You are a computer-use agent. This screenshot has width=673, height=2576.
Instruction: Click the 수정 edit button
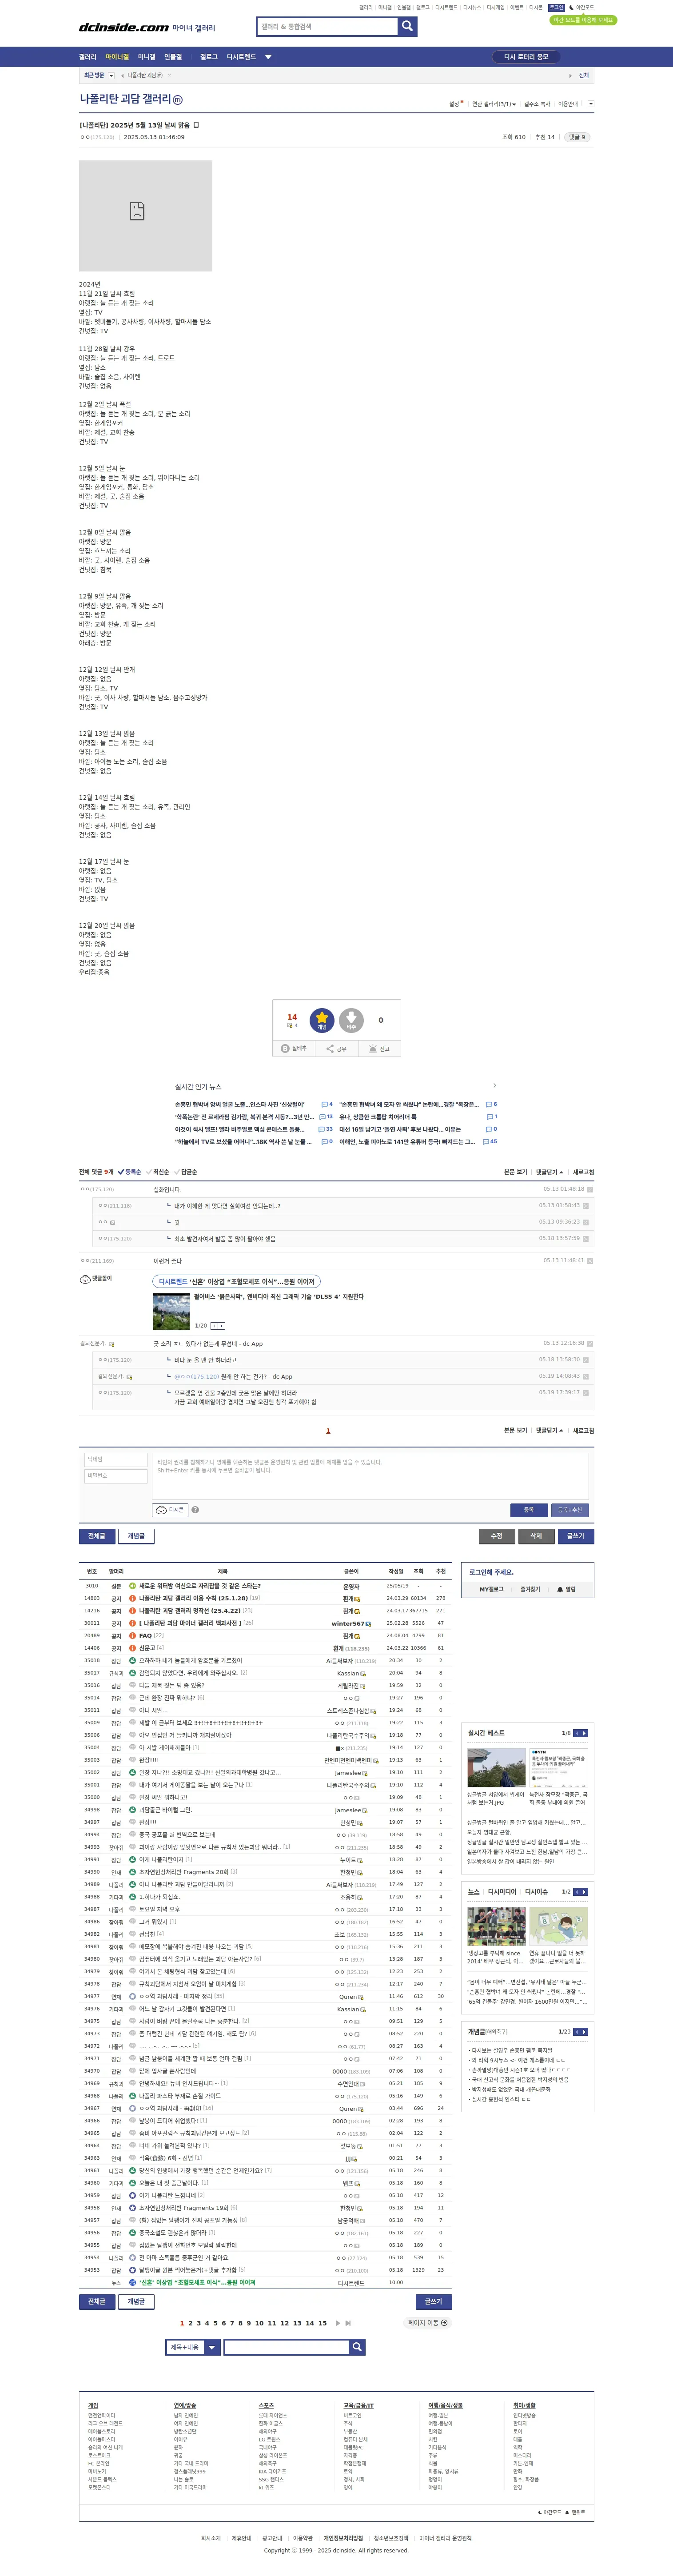(497, 1536)
